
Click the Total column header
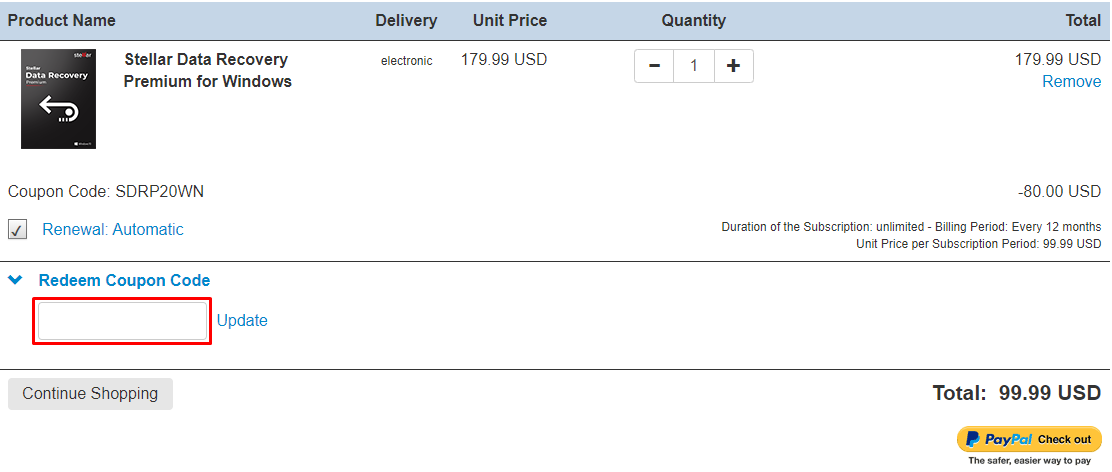1083,21
